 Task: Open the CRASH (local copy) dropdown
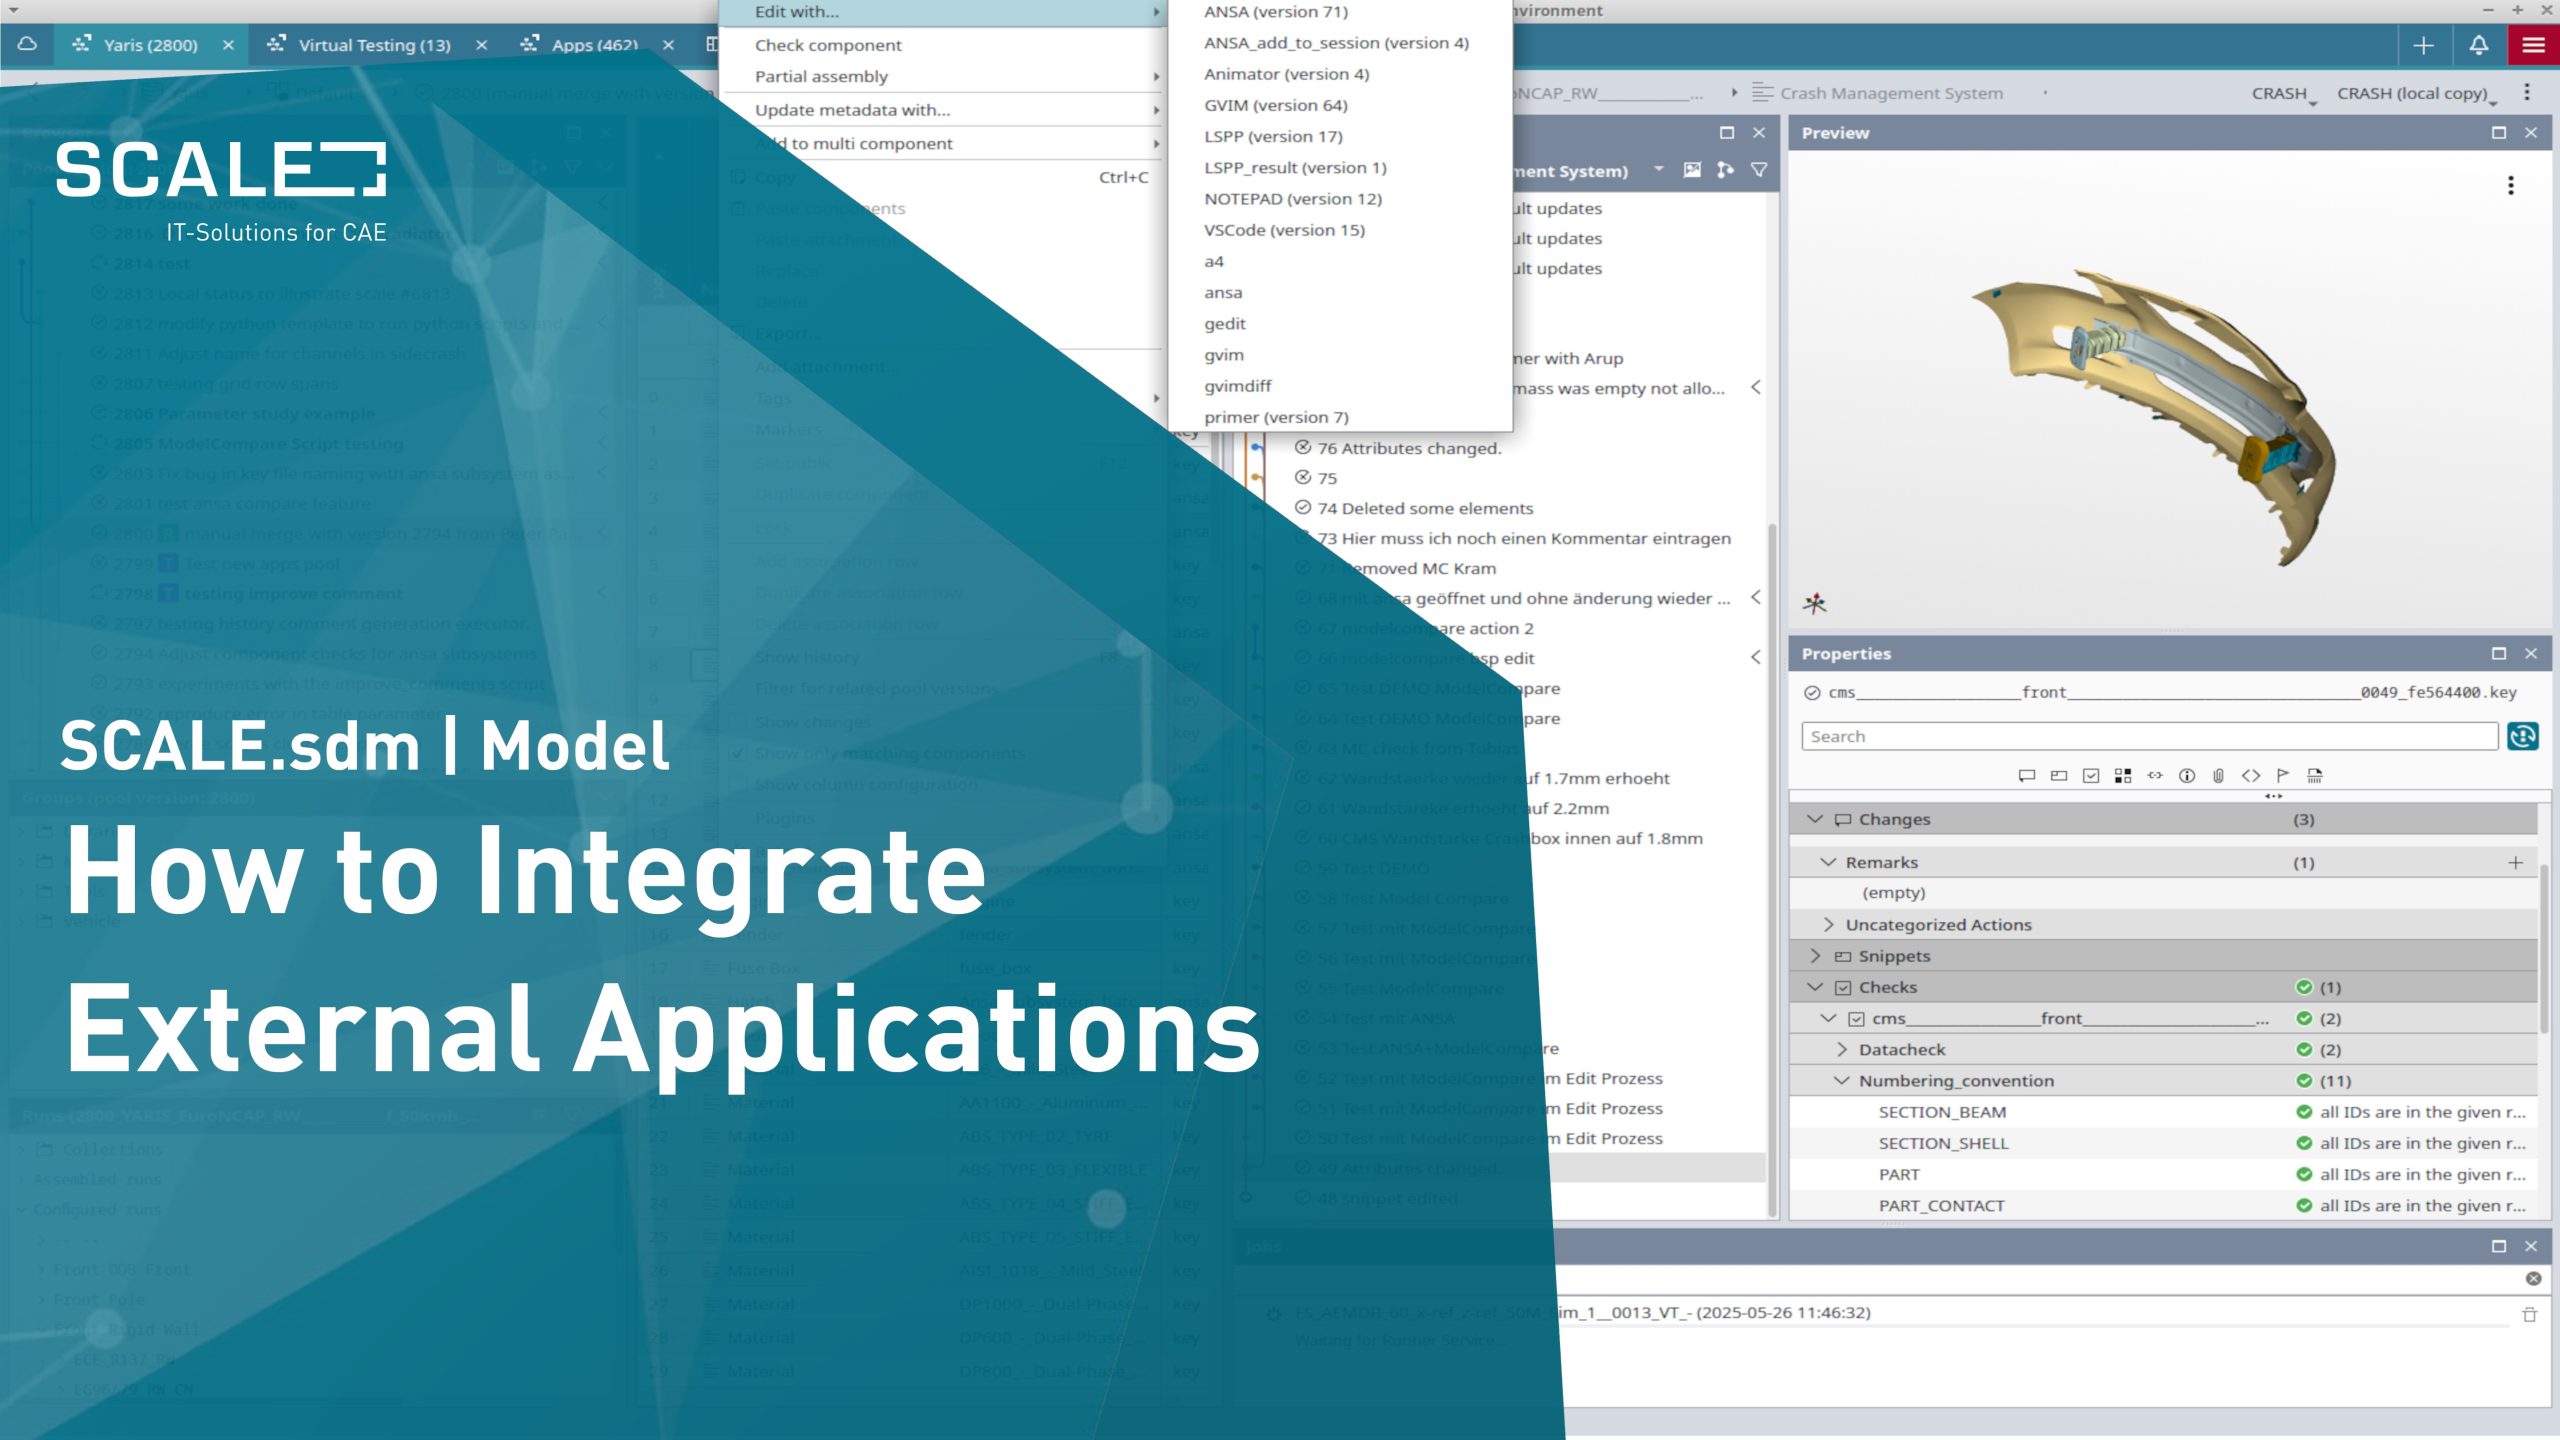2417,93
